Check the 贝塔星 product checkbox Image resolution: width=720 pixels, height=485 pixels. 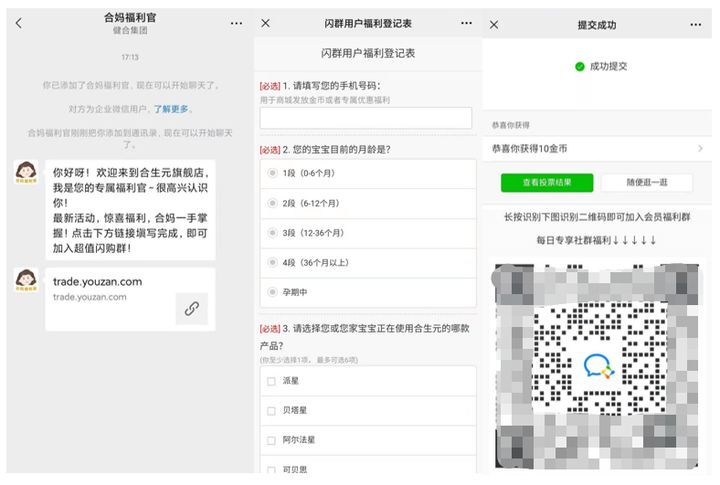click(271, 411)
